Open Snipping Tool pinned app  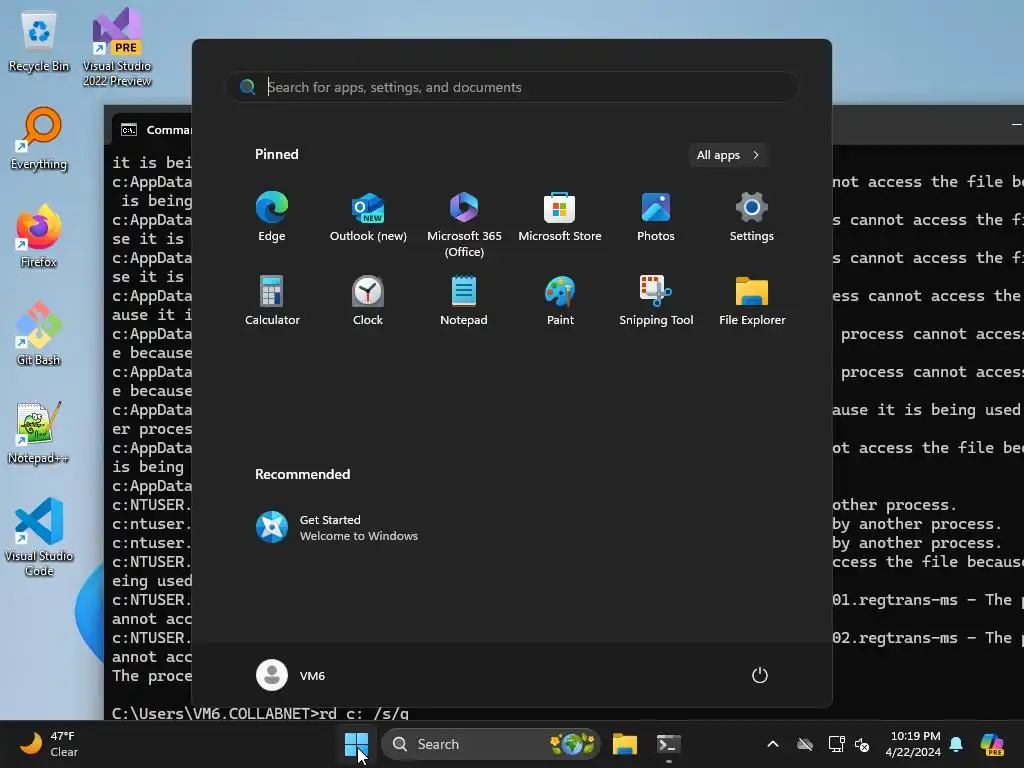click(656, 300)
